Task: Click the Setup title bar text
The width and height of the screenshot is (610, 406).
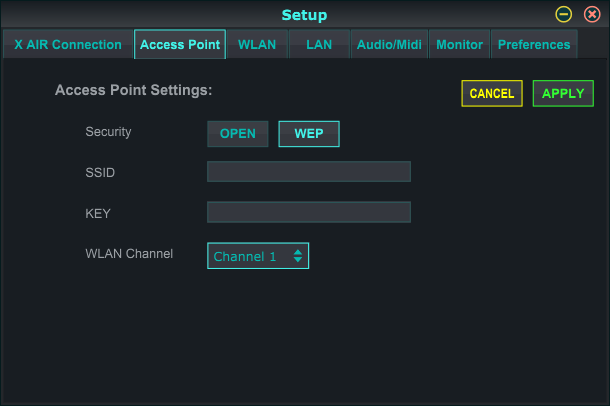Action: click(x=304, y=15)
